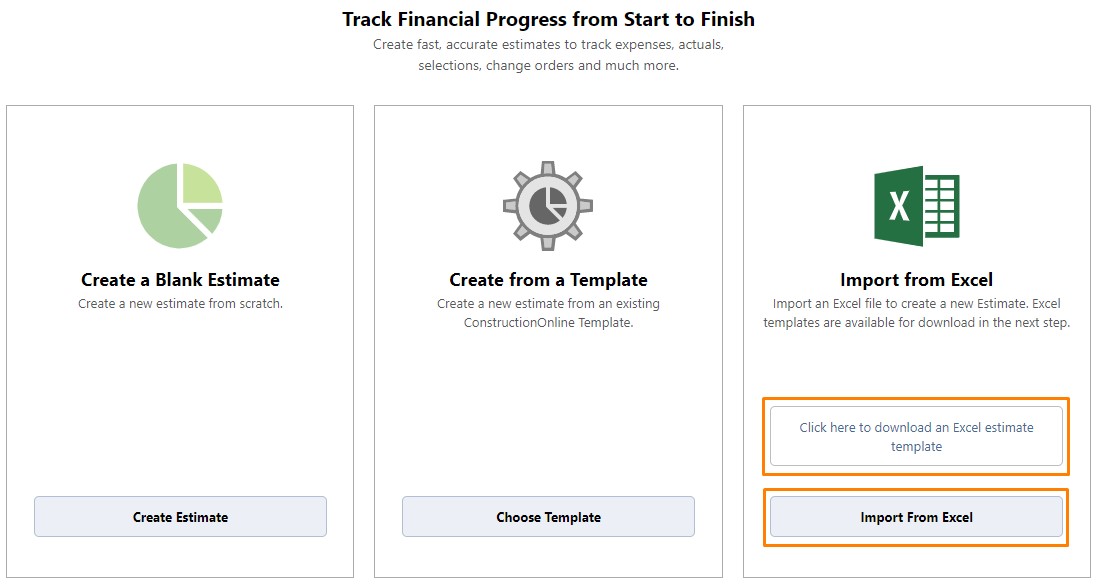Image resolution: width=1097 pixels, height=587 pixels.
Task: Click the dark pie chart inside gear
Action: [x=548, y=205]
